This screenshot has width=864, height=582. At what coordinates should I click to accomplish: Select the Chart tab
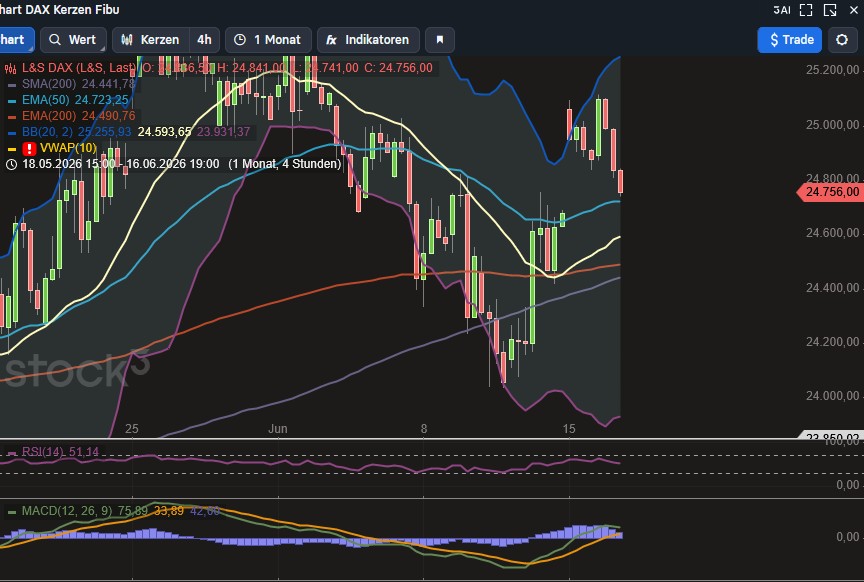(15, 40)
